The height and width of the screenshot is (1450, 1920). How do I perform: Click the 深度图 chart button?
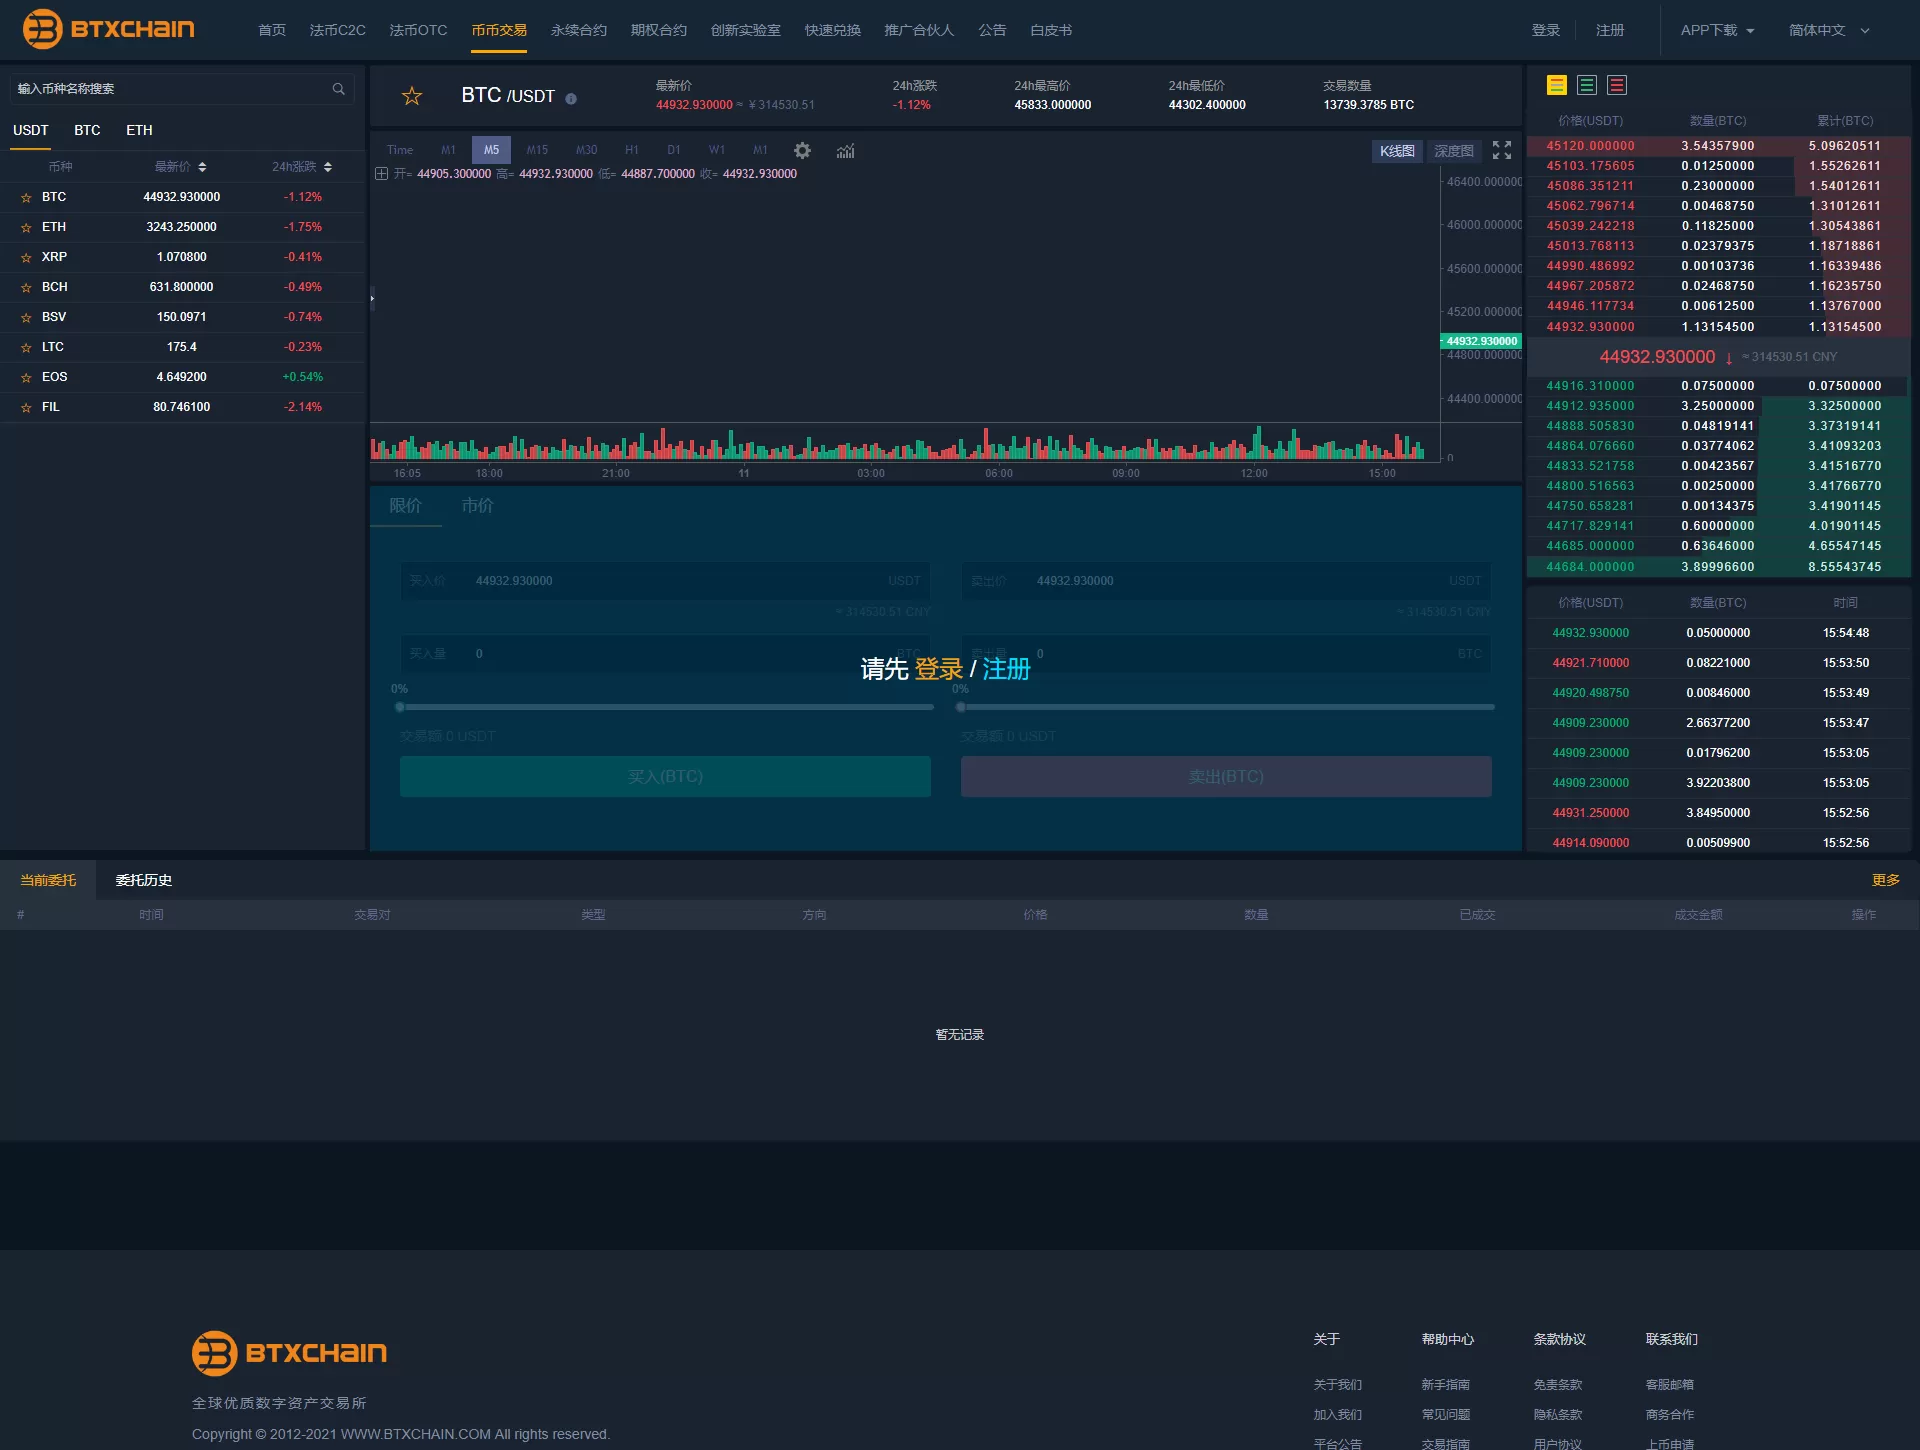(x=1453, y=151)
